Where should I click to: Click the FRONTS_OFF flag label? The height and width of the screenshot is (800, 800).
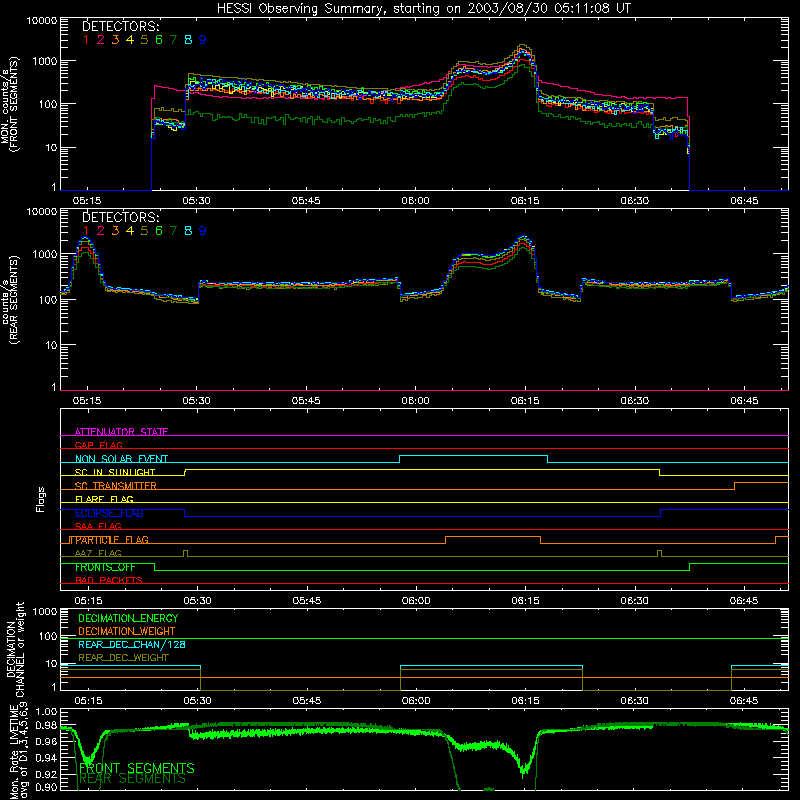105,567
